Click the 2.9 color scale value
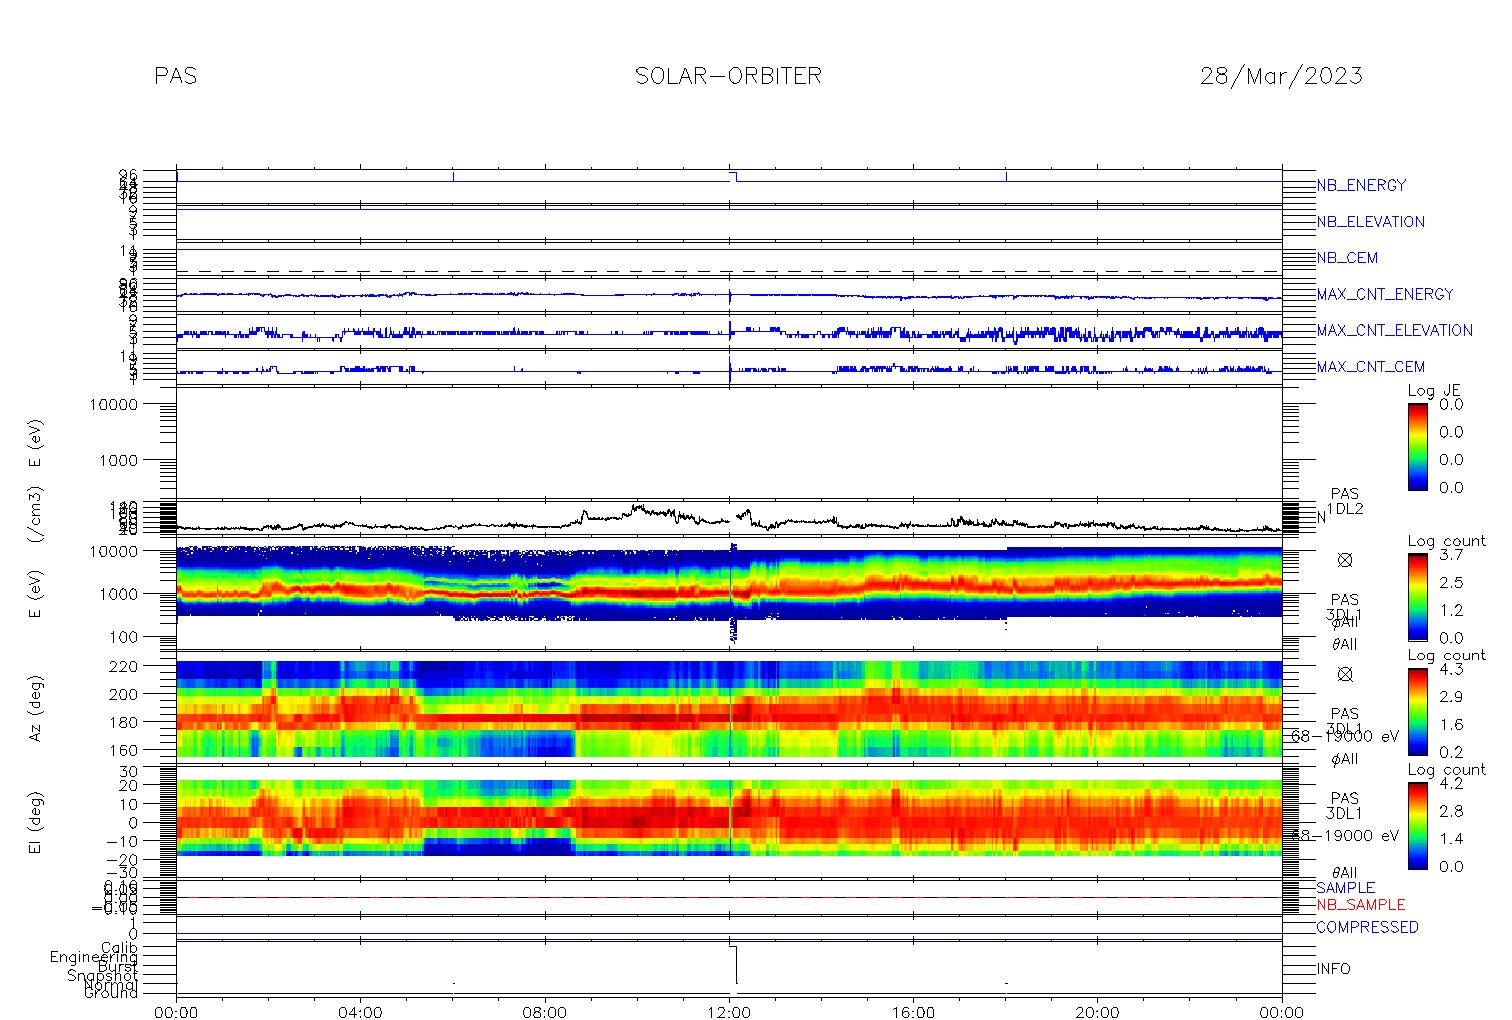This screenshot has width=1512, height=1020. coord(1451,697)
